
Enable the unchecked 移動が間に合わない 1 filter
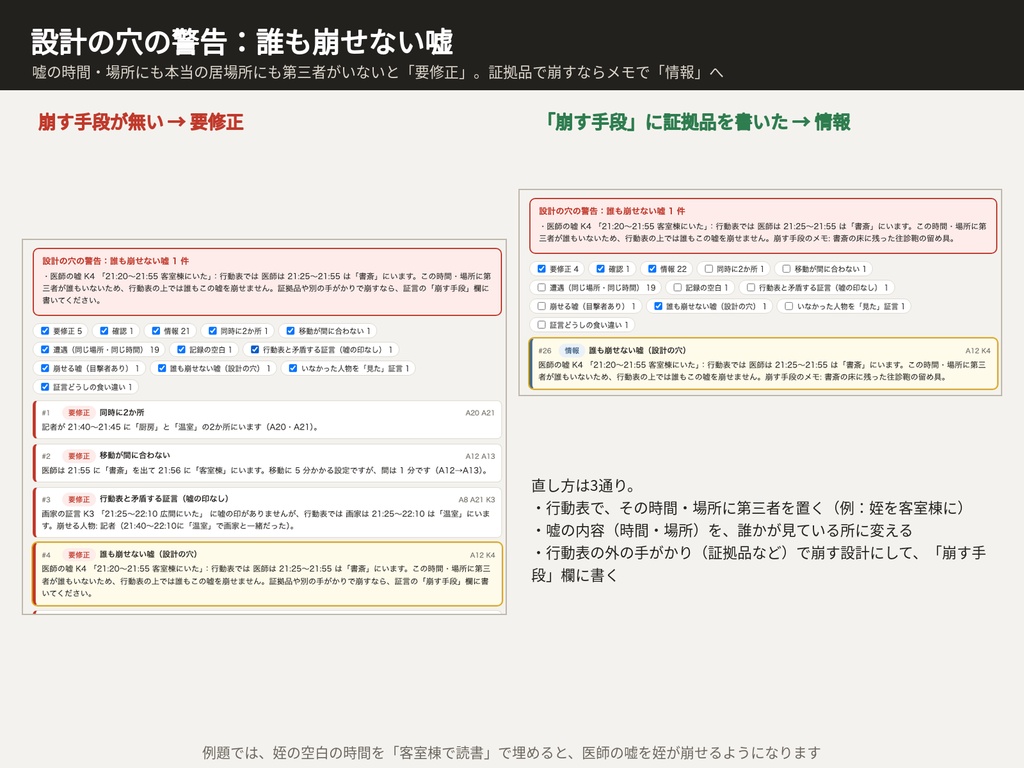[x=786, y=268]
